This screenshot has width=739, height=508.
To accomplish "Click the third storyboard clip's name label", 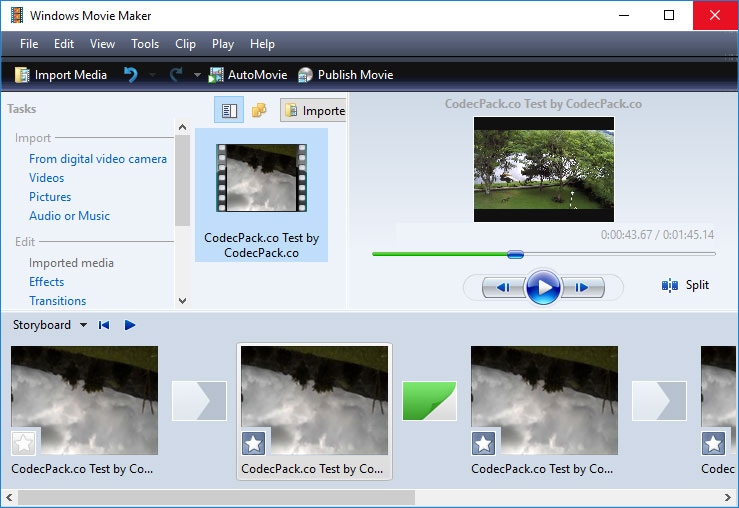I will tap(542, 469).
